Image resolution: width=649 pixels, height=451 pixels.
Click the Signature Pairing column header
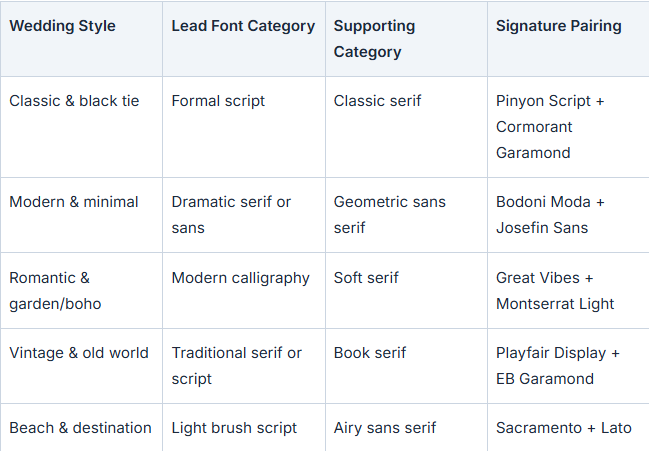pos(568,39)
